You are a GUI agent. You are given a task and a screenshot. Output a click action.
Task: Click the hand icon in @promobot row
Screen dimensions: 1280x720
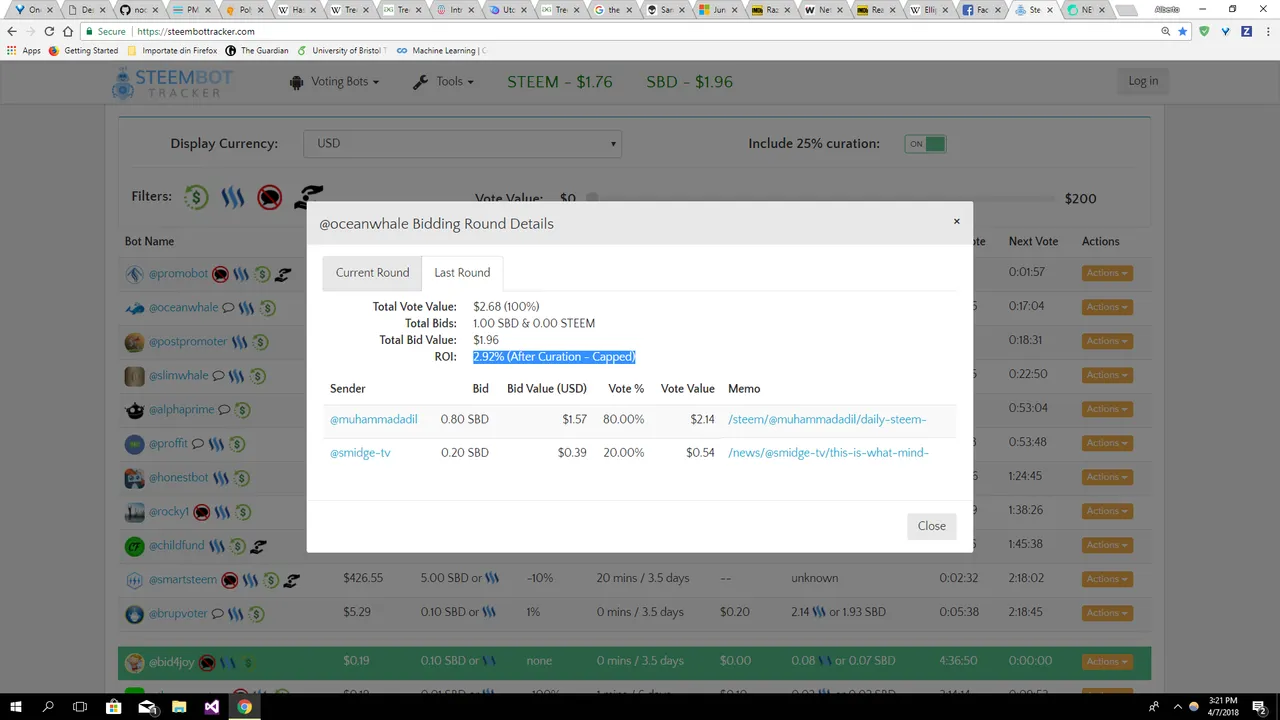click(283, 274)
